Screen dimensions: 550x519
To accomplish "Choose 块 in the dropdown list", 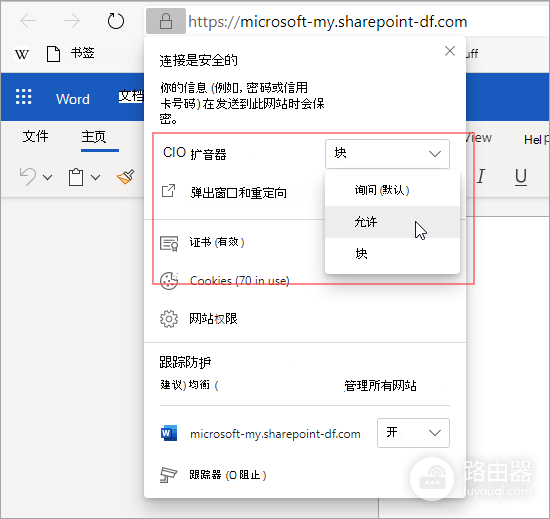I will (392, 254).
